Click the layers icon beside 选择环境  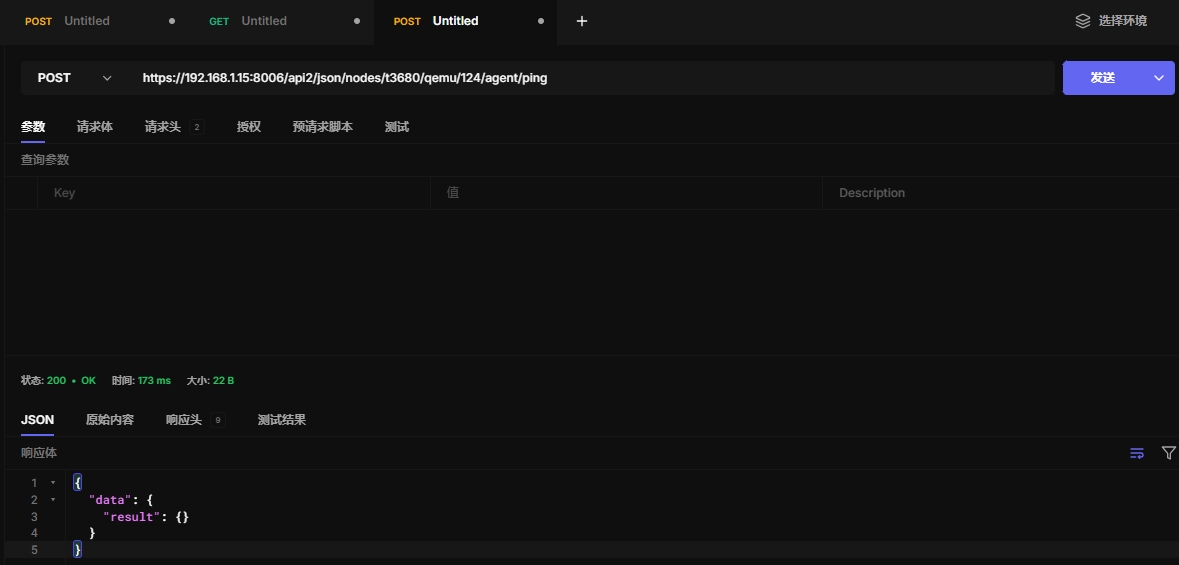(1082, 21)
